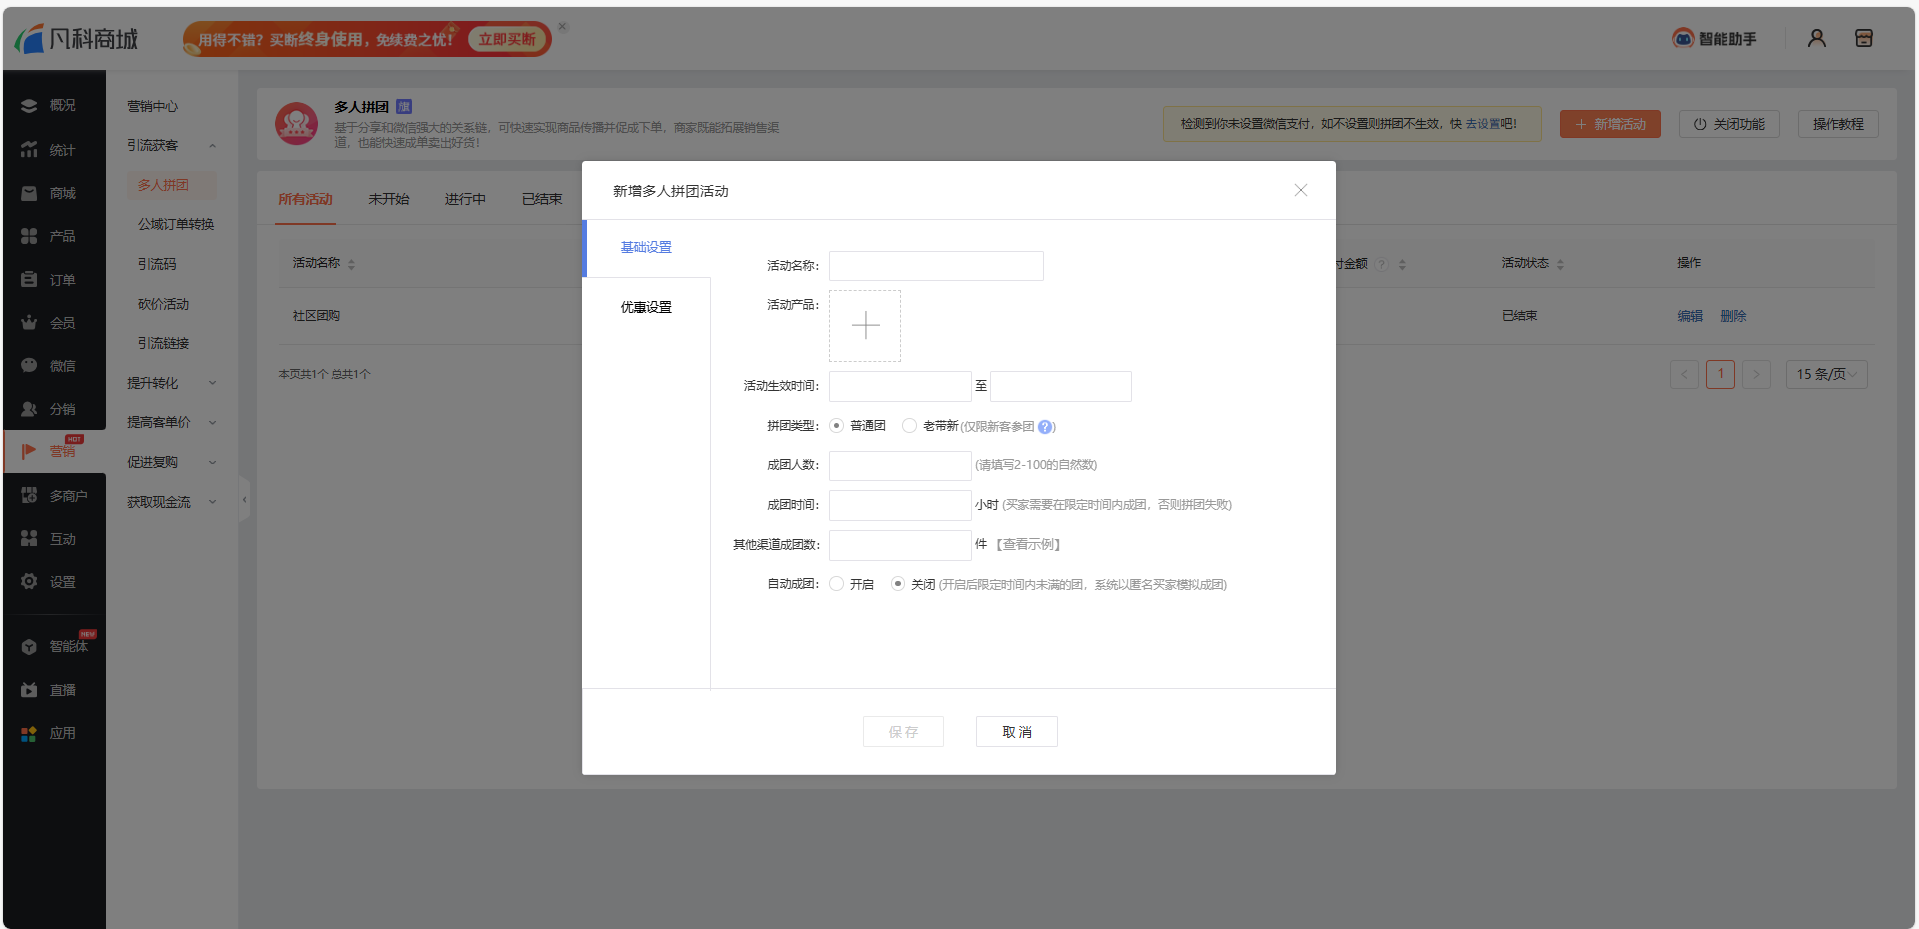Open the 分销 distribution icon
The image size is (1919, 929).
click(x=30, y=408)
